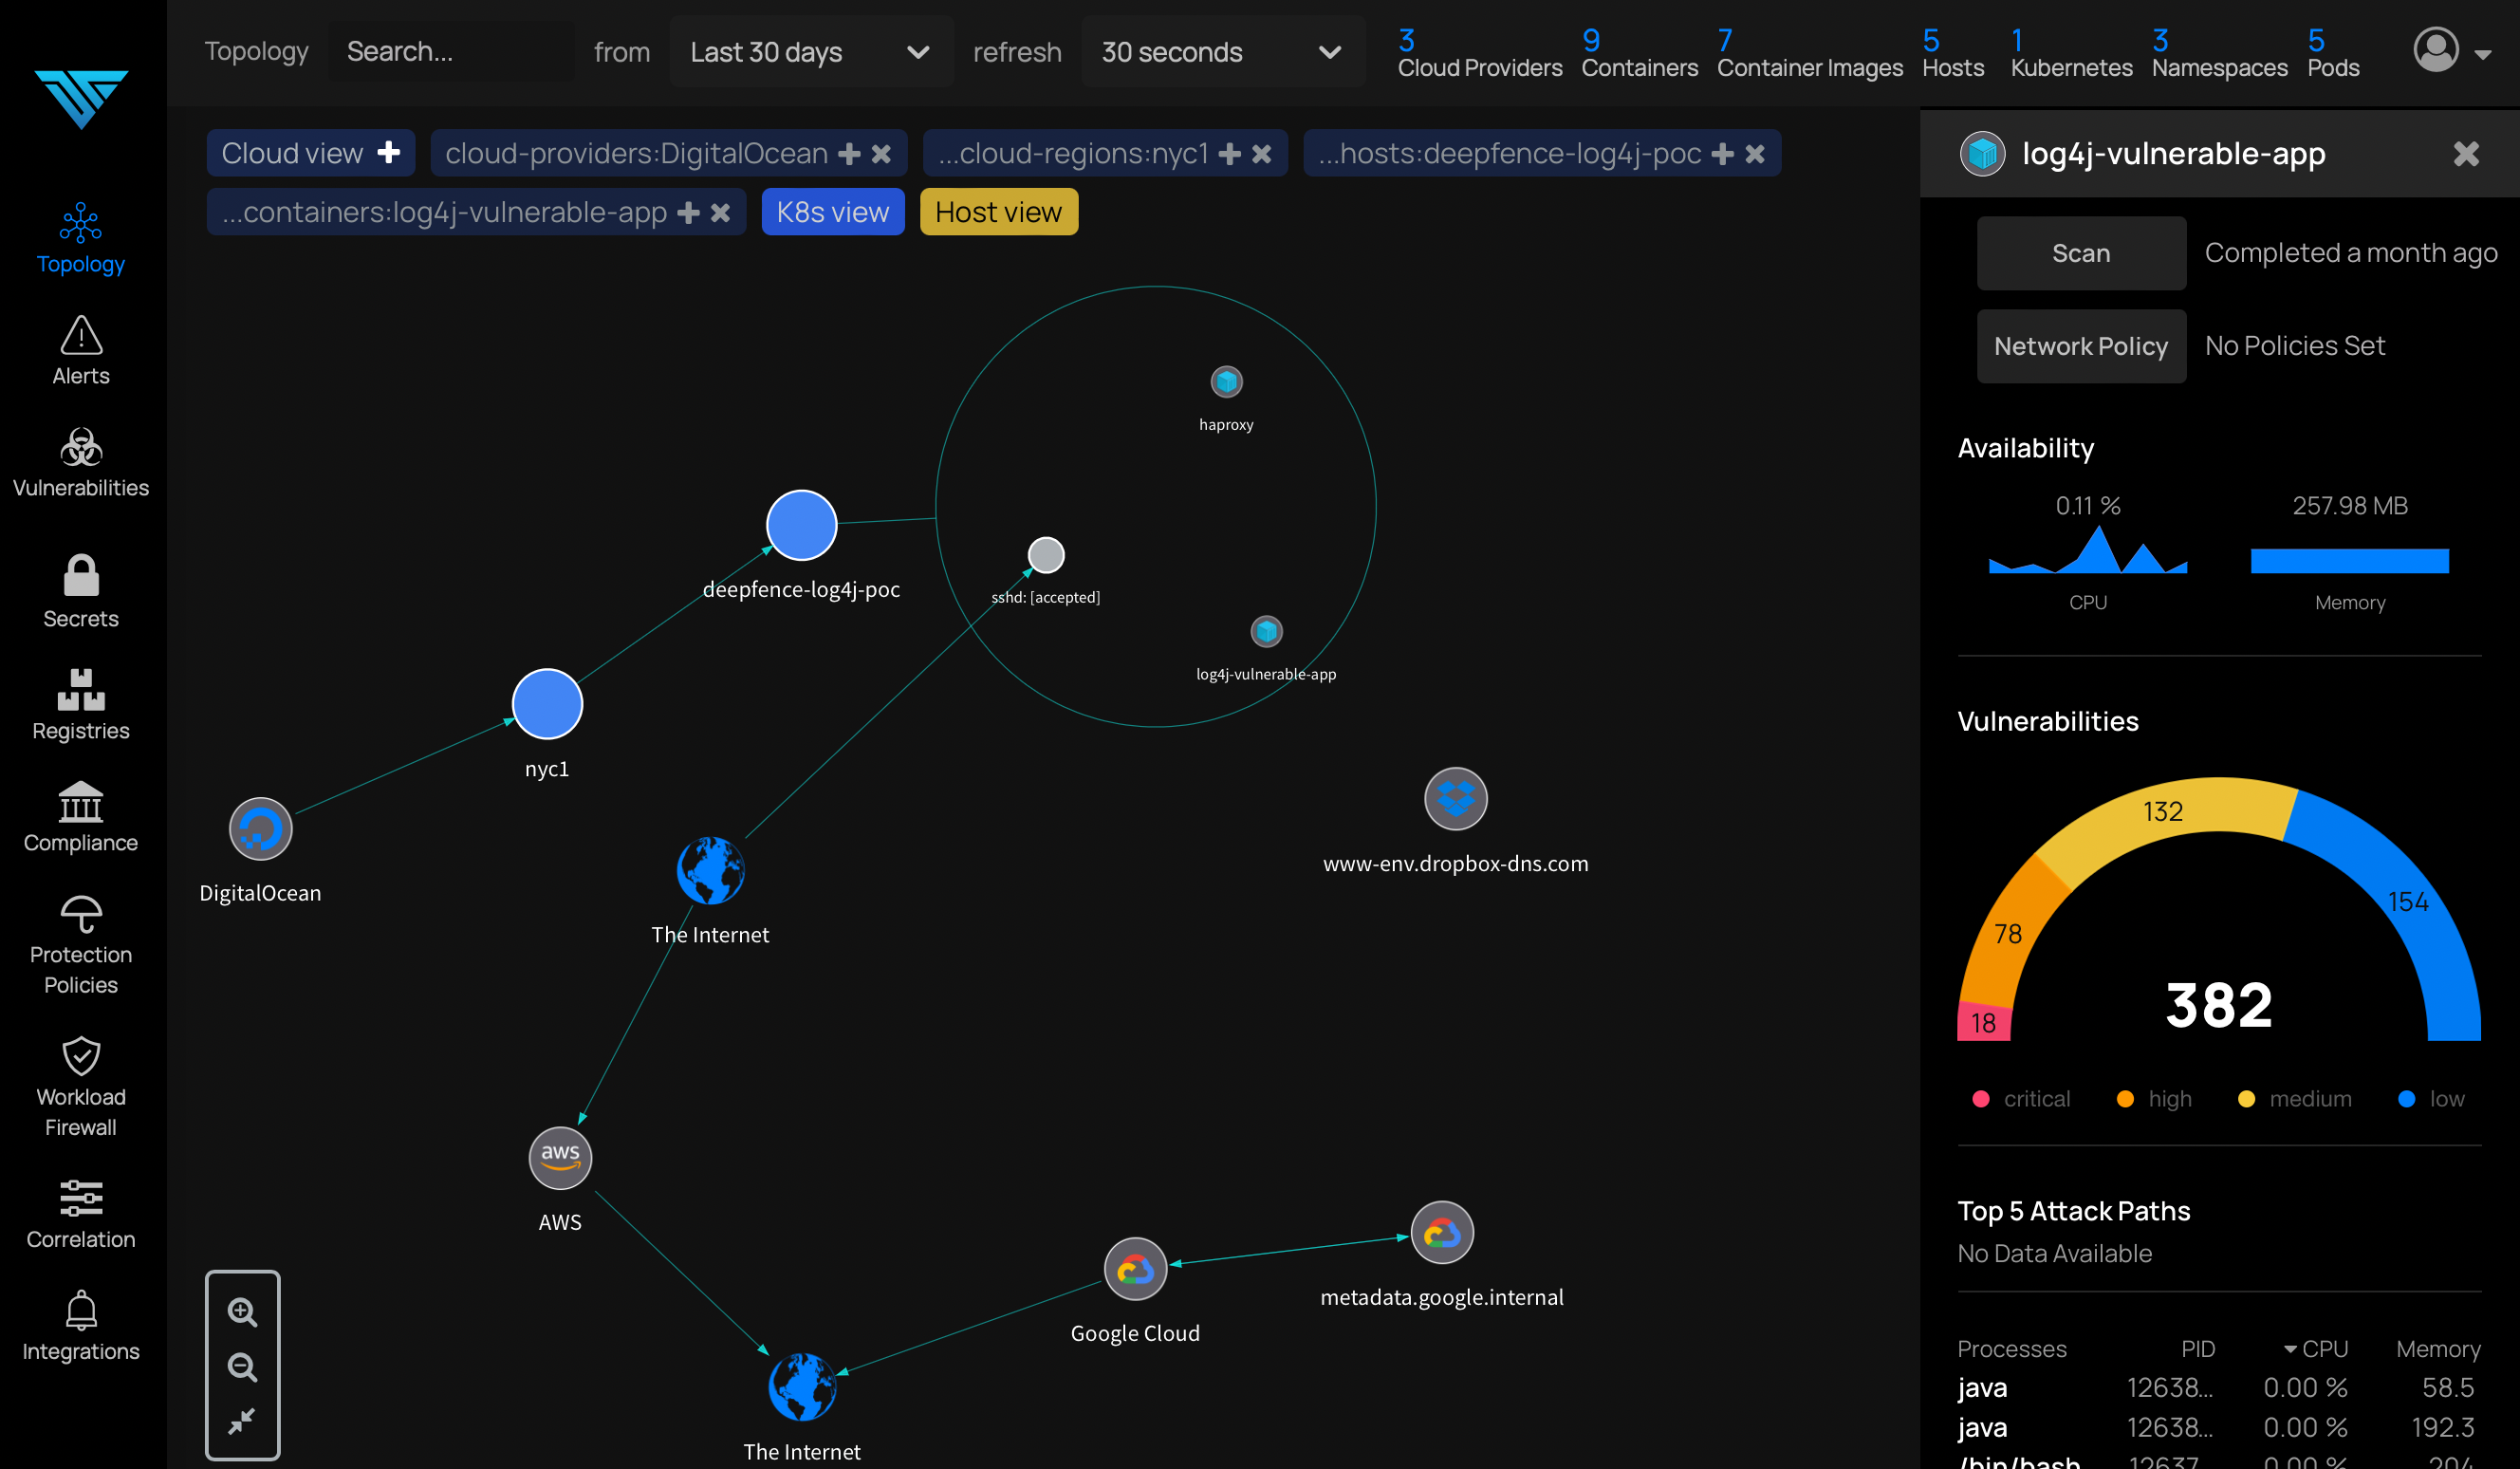Select the DigitalOcean node

pos(260,829)
